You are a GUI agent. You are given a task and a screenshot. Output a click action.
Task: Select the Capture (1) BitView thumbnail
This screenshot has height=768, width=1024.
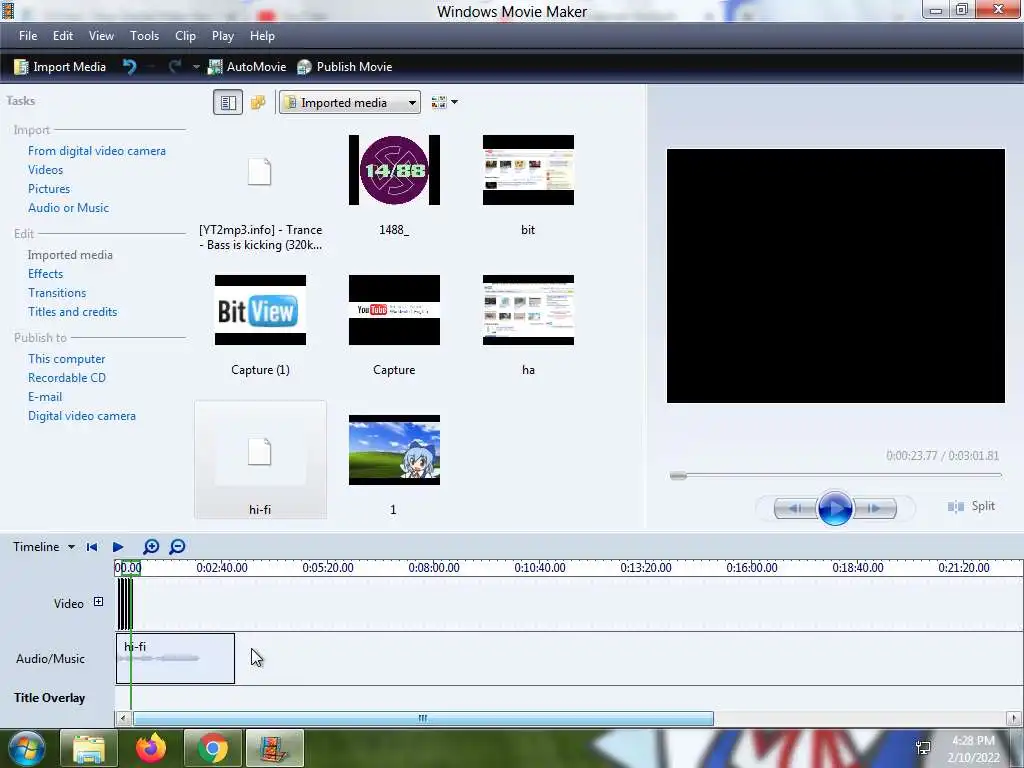tap(261, 310)
